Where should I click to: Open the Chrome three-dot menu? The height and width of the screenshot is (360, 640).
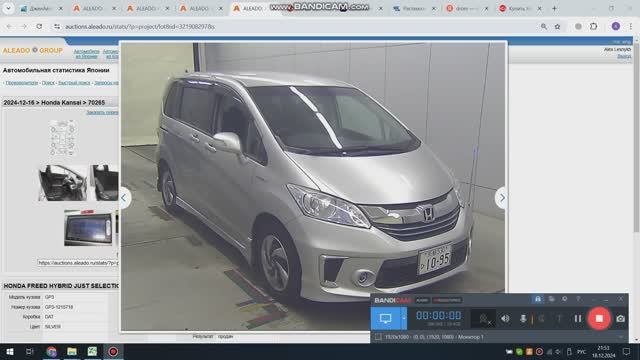pyautogui.click(x=631, y=26)
